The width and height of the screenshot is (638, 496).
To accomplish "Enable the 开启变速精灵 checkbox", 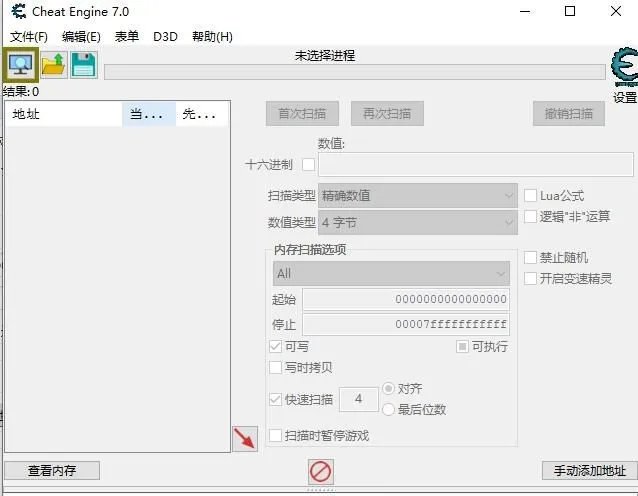I will click(x=530, y=278).
